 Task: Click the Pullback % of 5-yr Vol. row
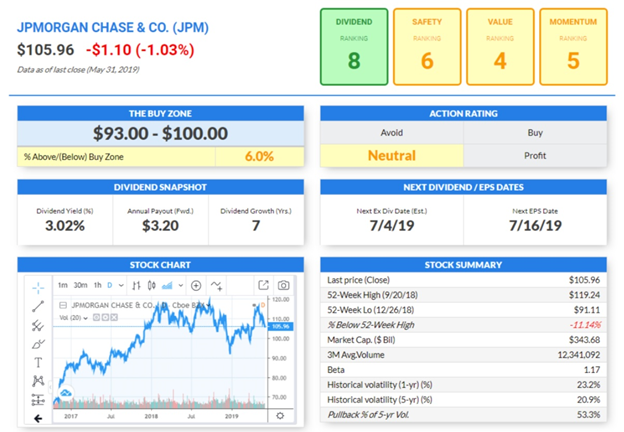(x=464, y=414)
